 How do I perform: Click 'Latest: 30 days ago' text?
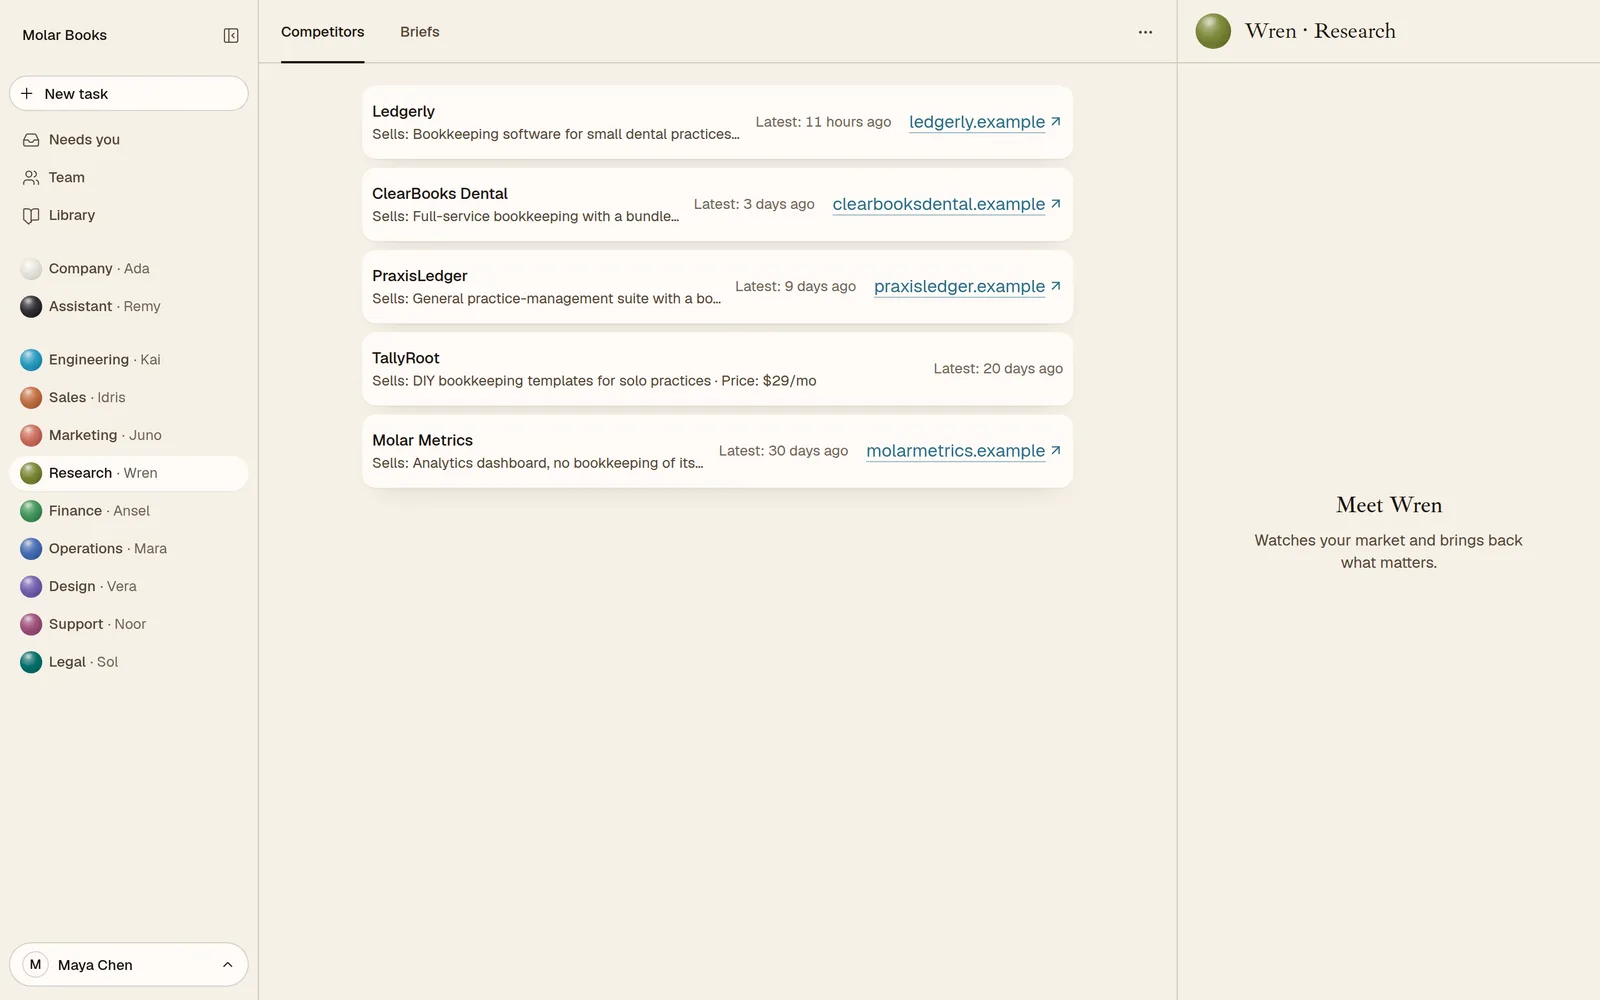(783, 451)
